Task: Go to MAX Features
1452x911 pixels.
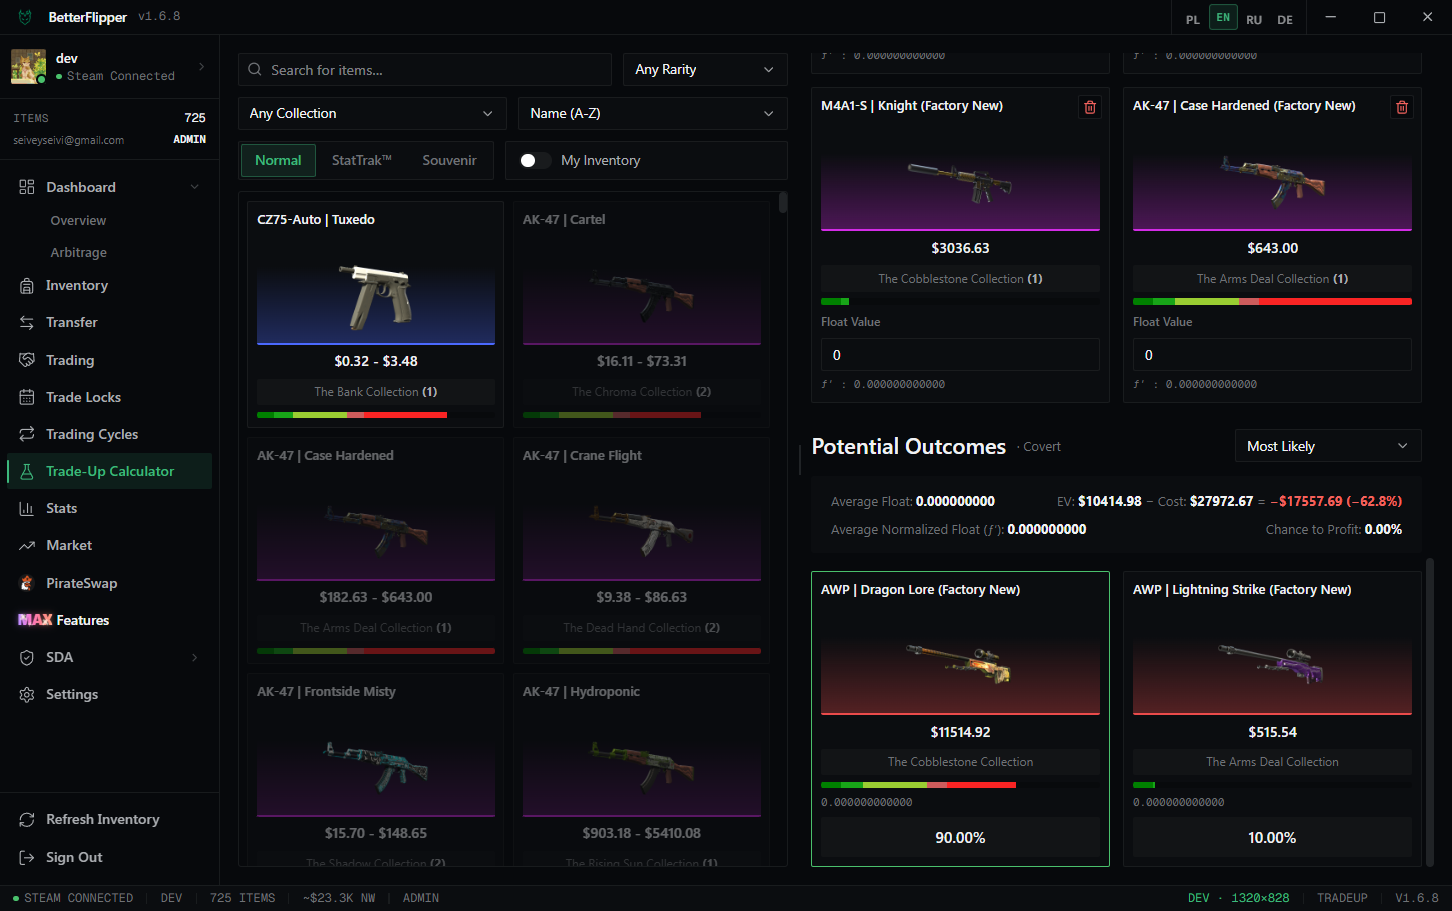Action: coord(64,620)
